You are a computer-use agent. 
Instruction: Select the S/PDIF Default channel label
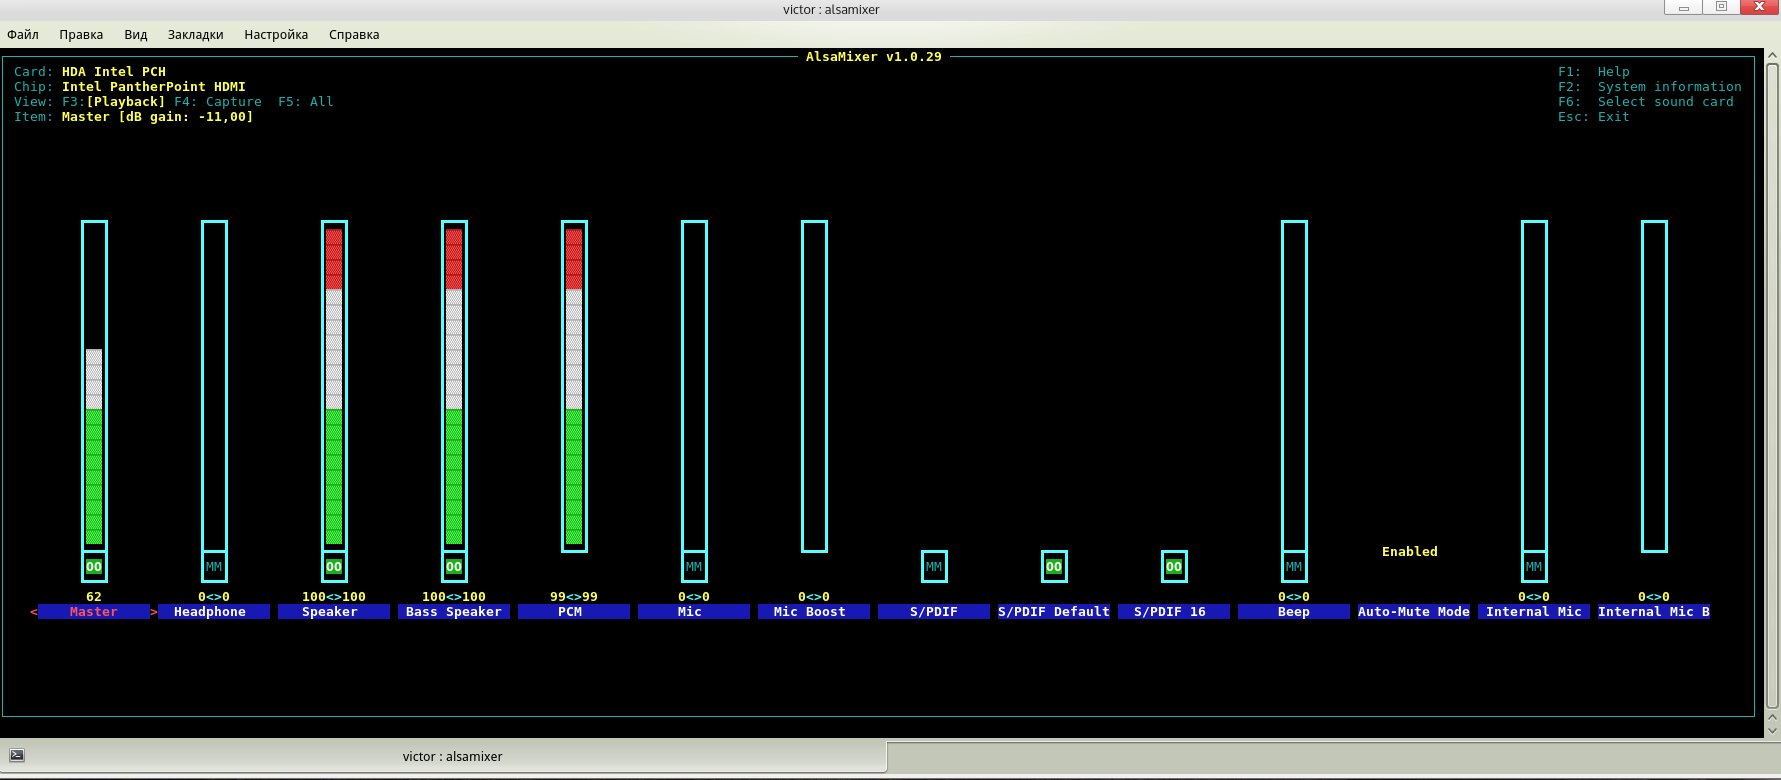point(1054,612)
